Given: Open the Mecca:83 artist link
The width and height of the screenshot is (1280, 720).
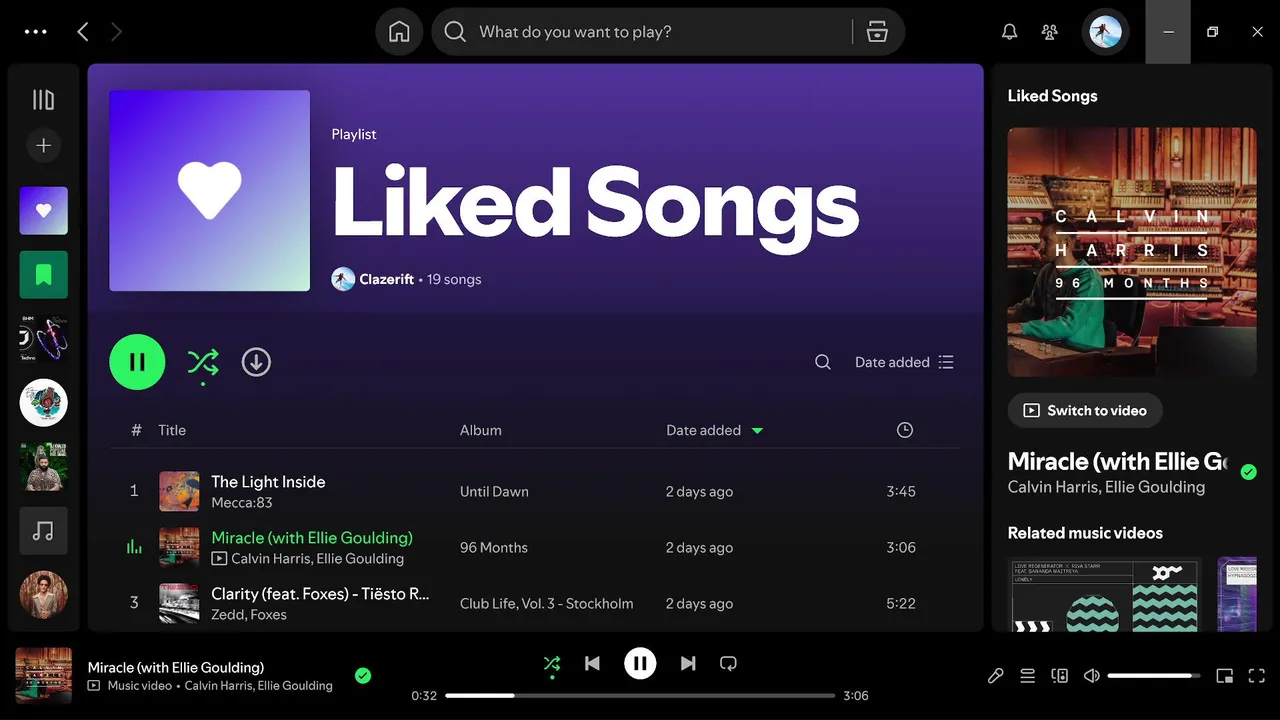Looking at the screenshot, I should click(242, 503).
